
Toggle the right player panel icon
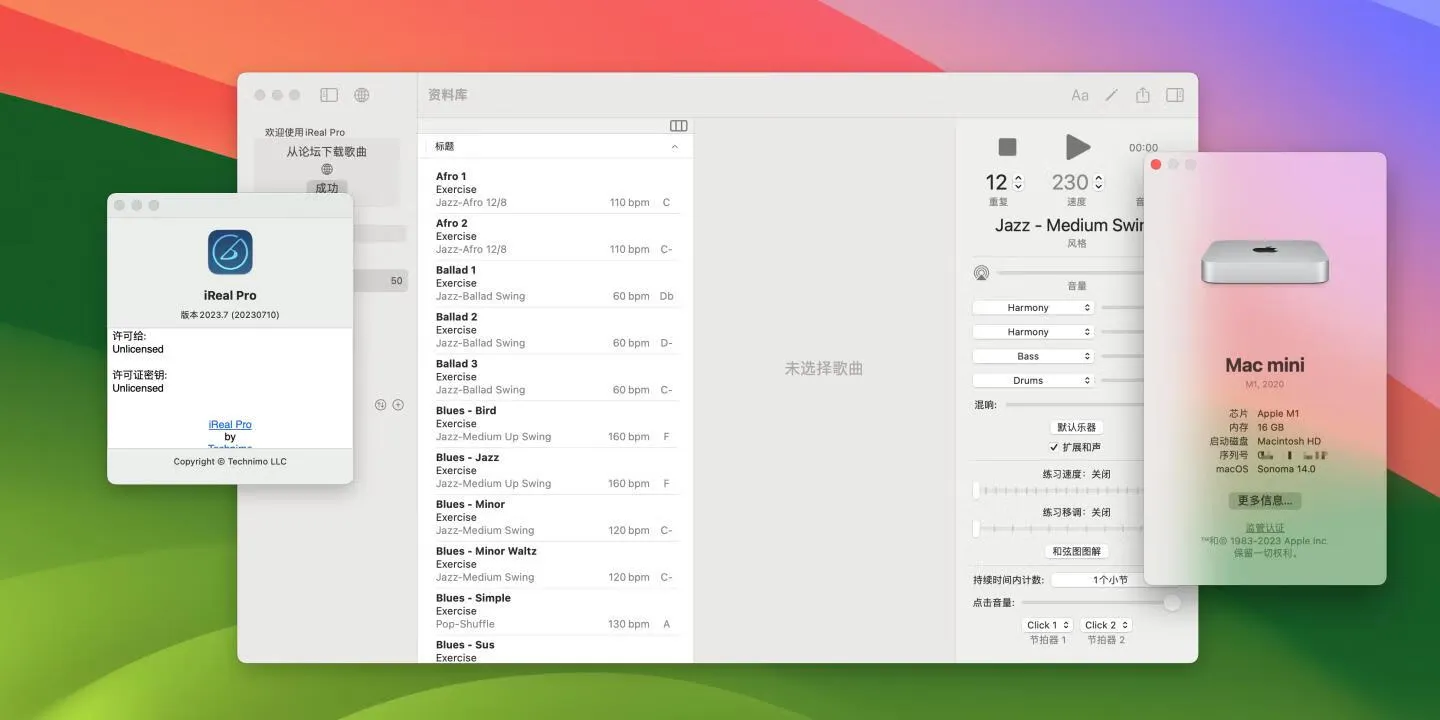click(x=1175, y=95)
